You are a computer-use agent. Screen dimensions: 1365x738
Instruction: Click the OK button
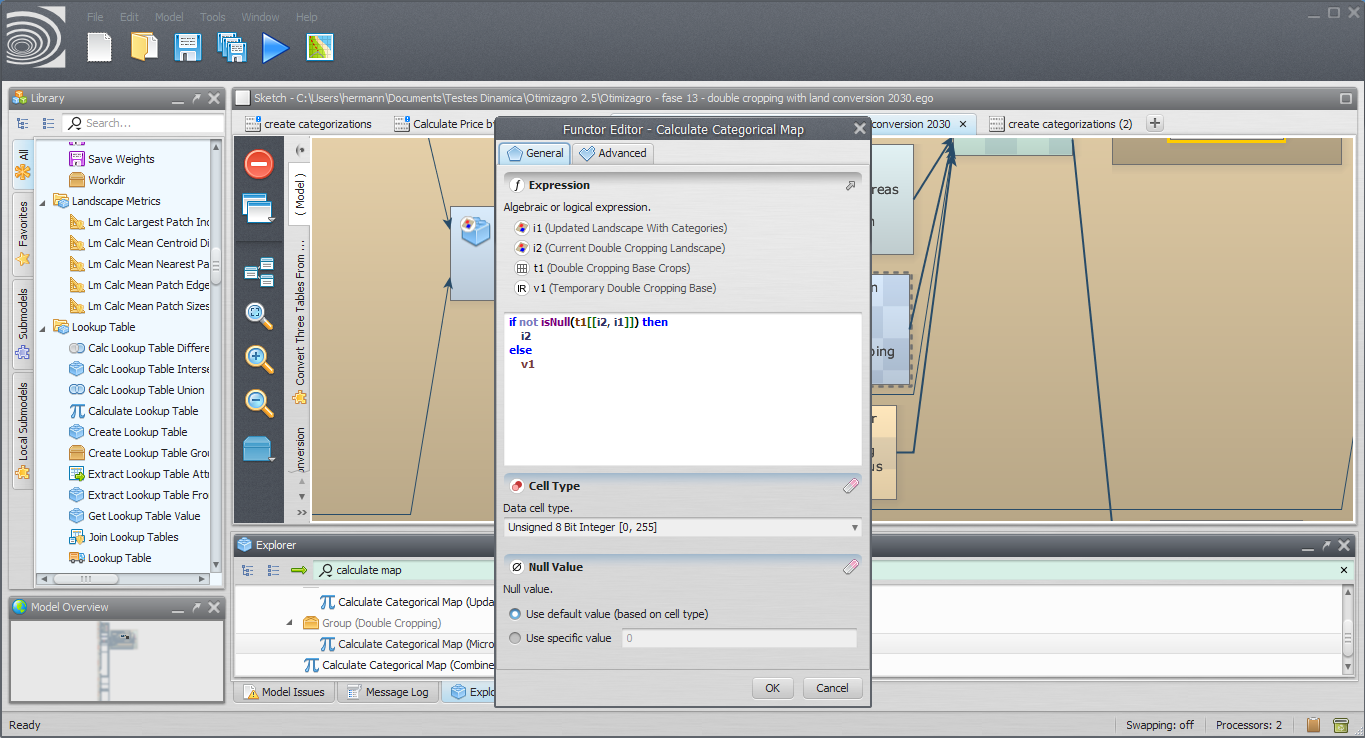click(772, 688)
